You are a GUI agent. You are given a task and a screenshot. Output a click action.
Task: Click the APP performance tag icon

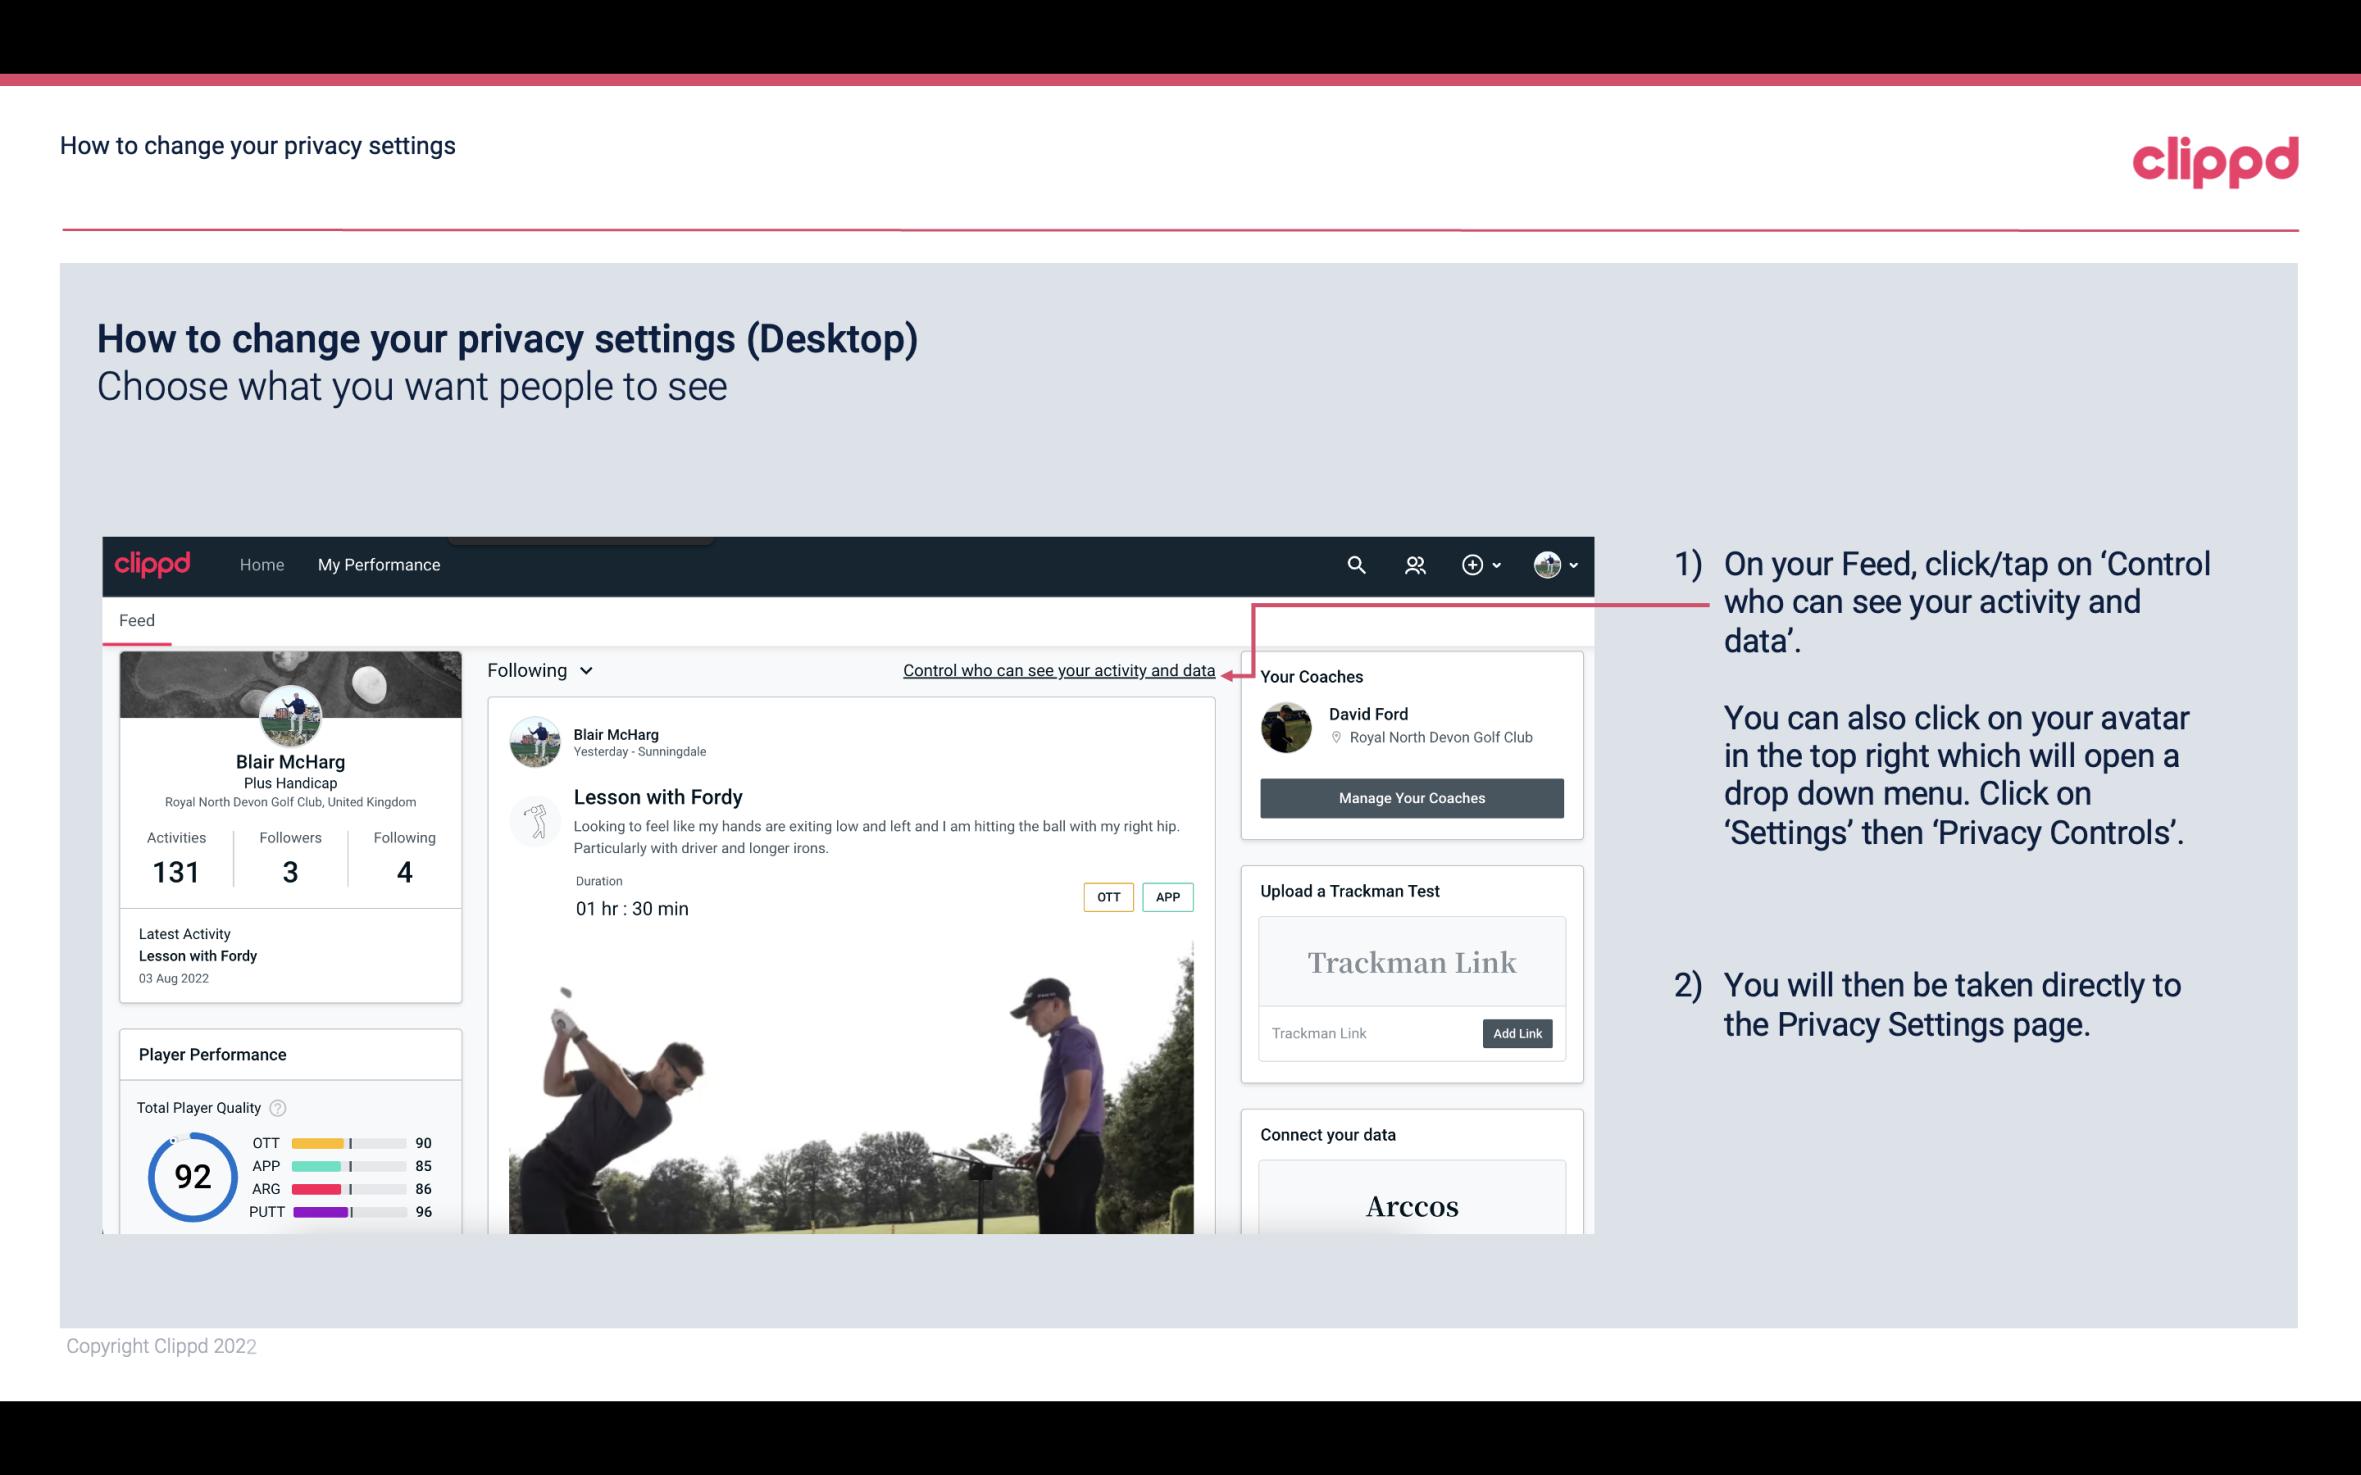coord(1169,897)
